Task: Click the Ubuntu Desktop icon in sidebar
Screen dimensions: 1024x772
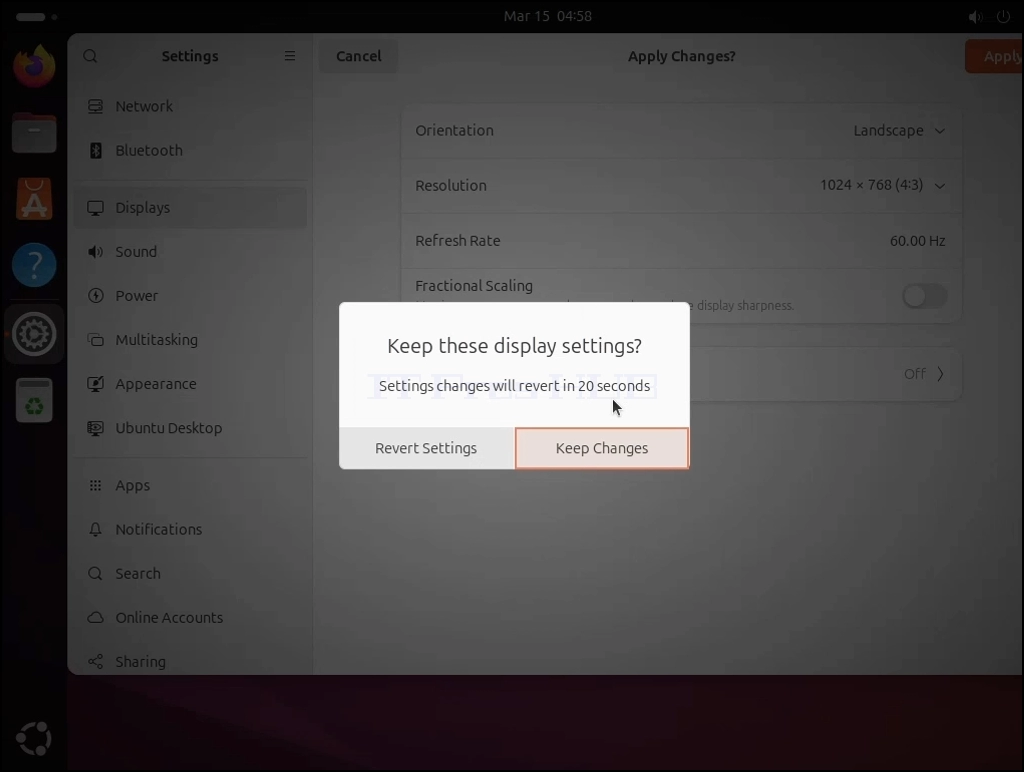Action: click(x=95, y=428)
